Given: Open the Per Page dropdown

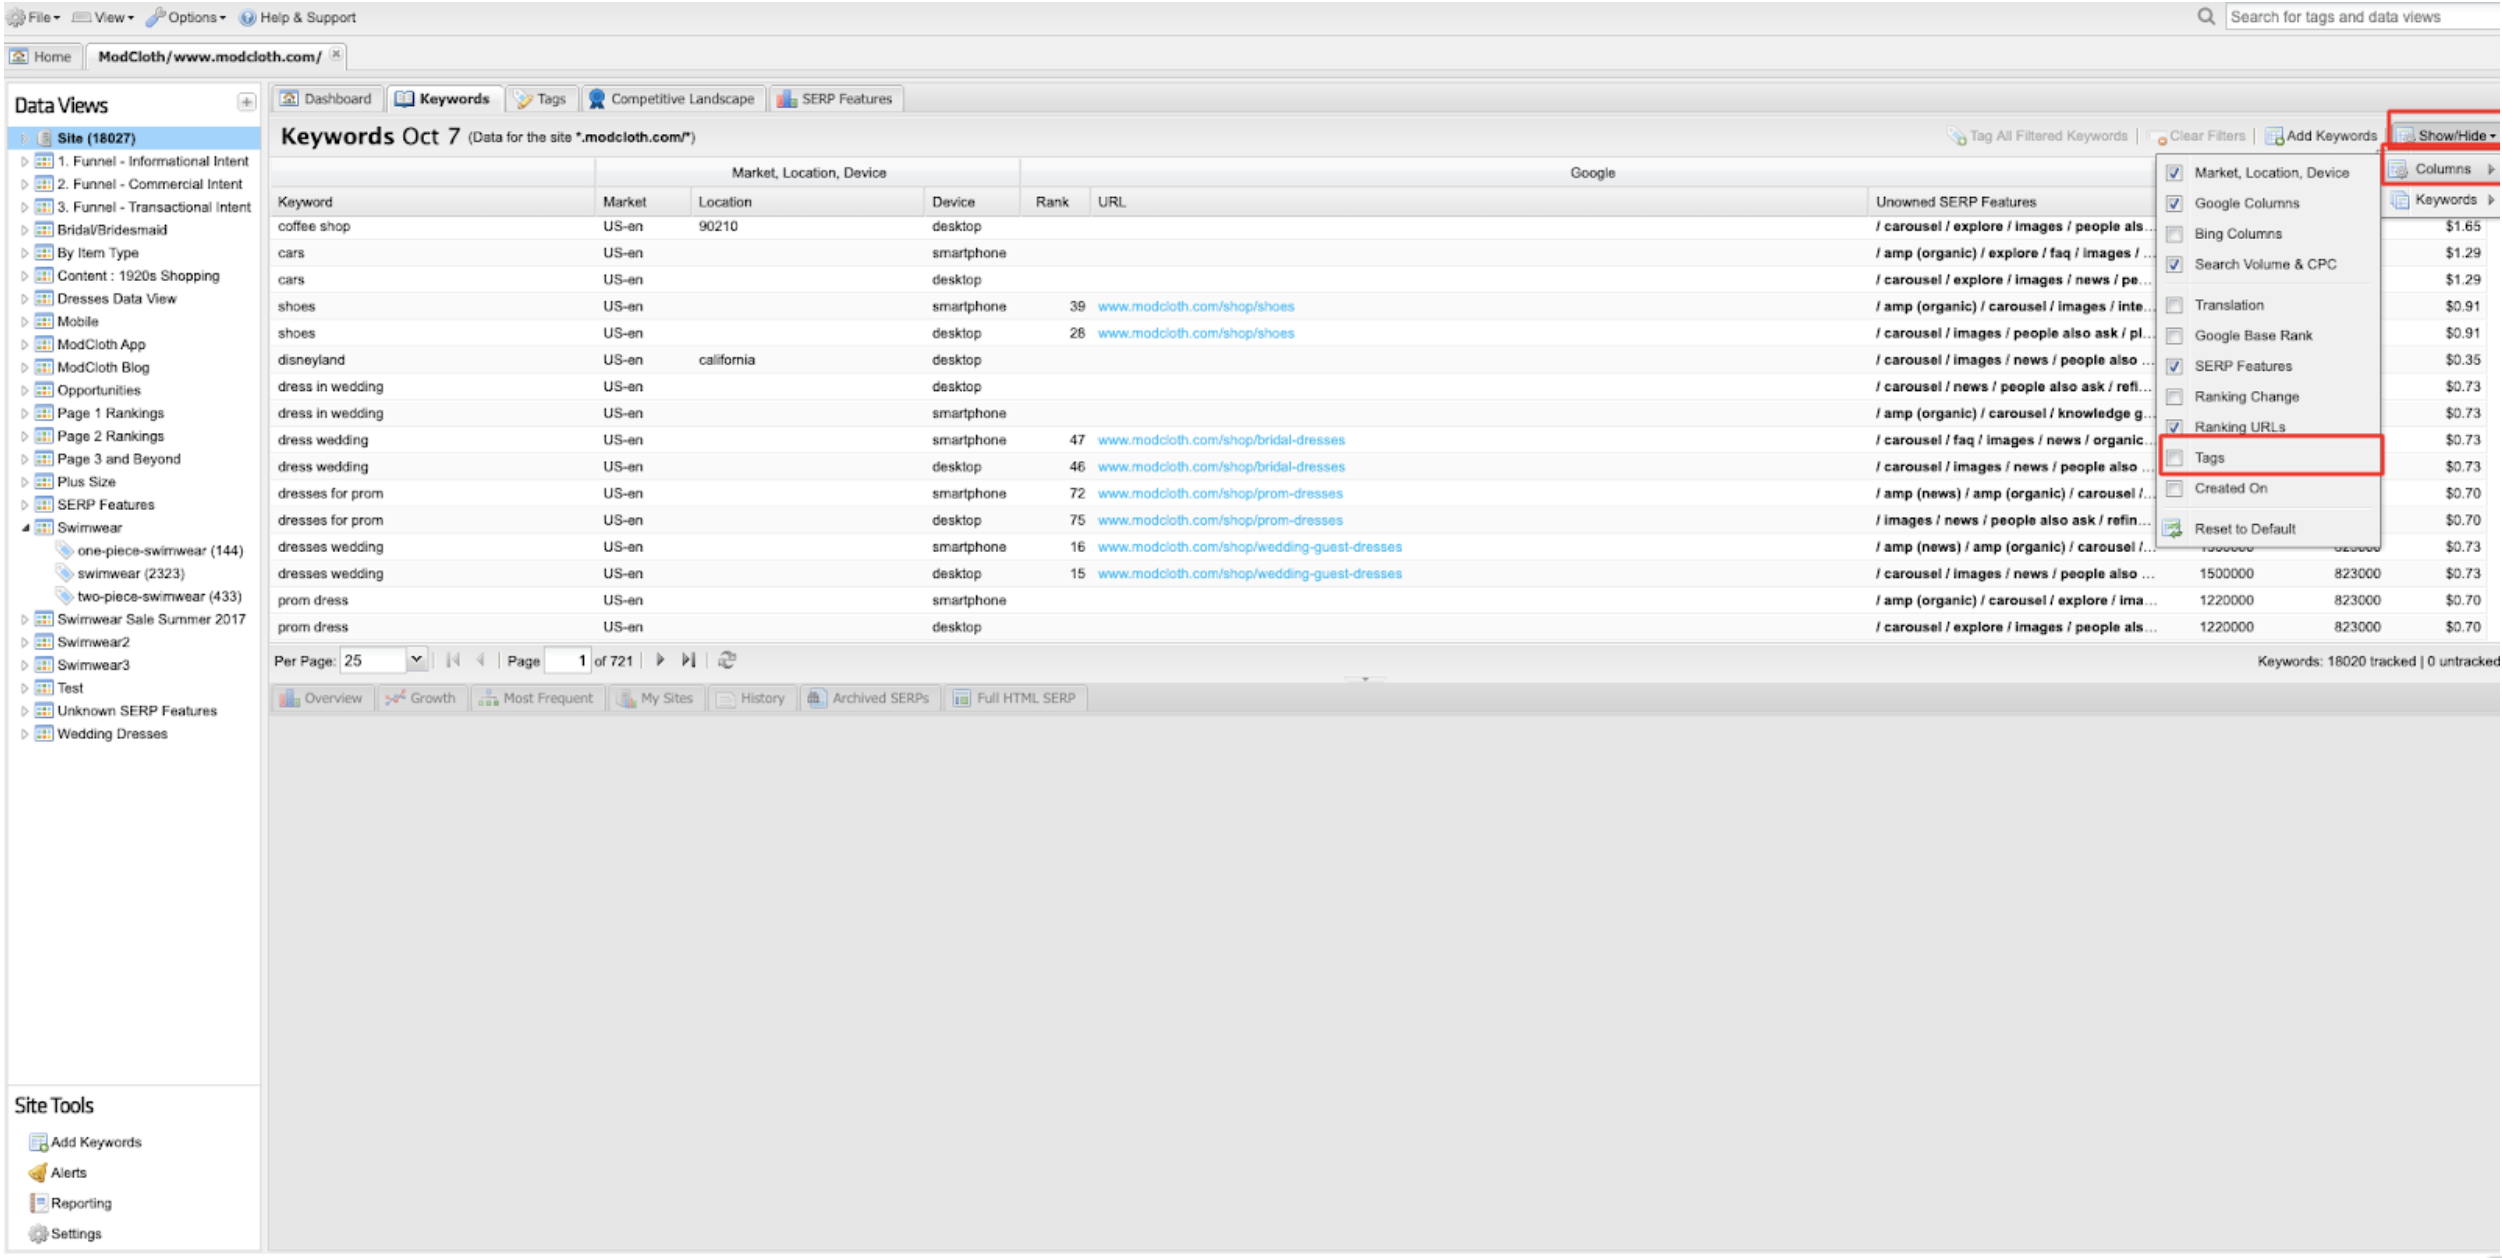Looking at the screenshot, I should tap(416, 660).
